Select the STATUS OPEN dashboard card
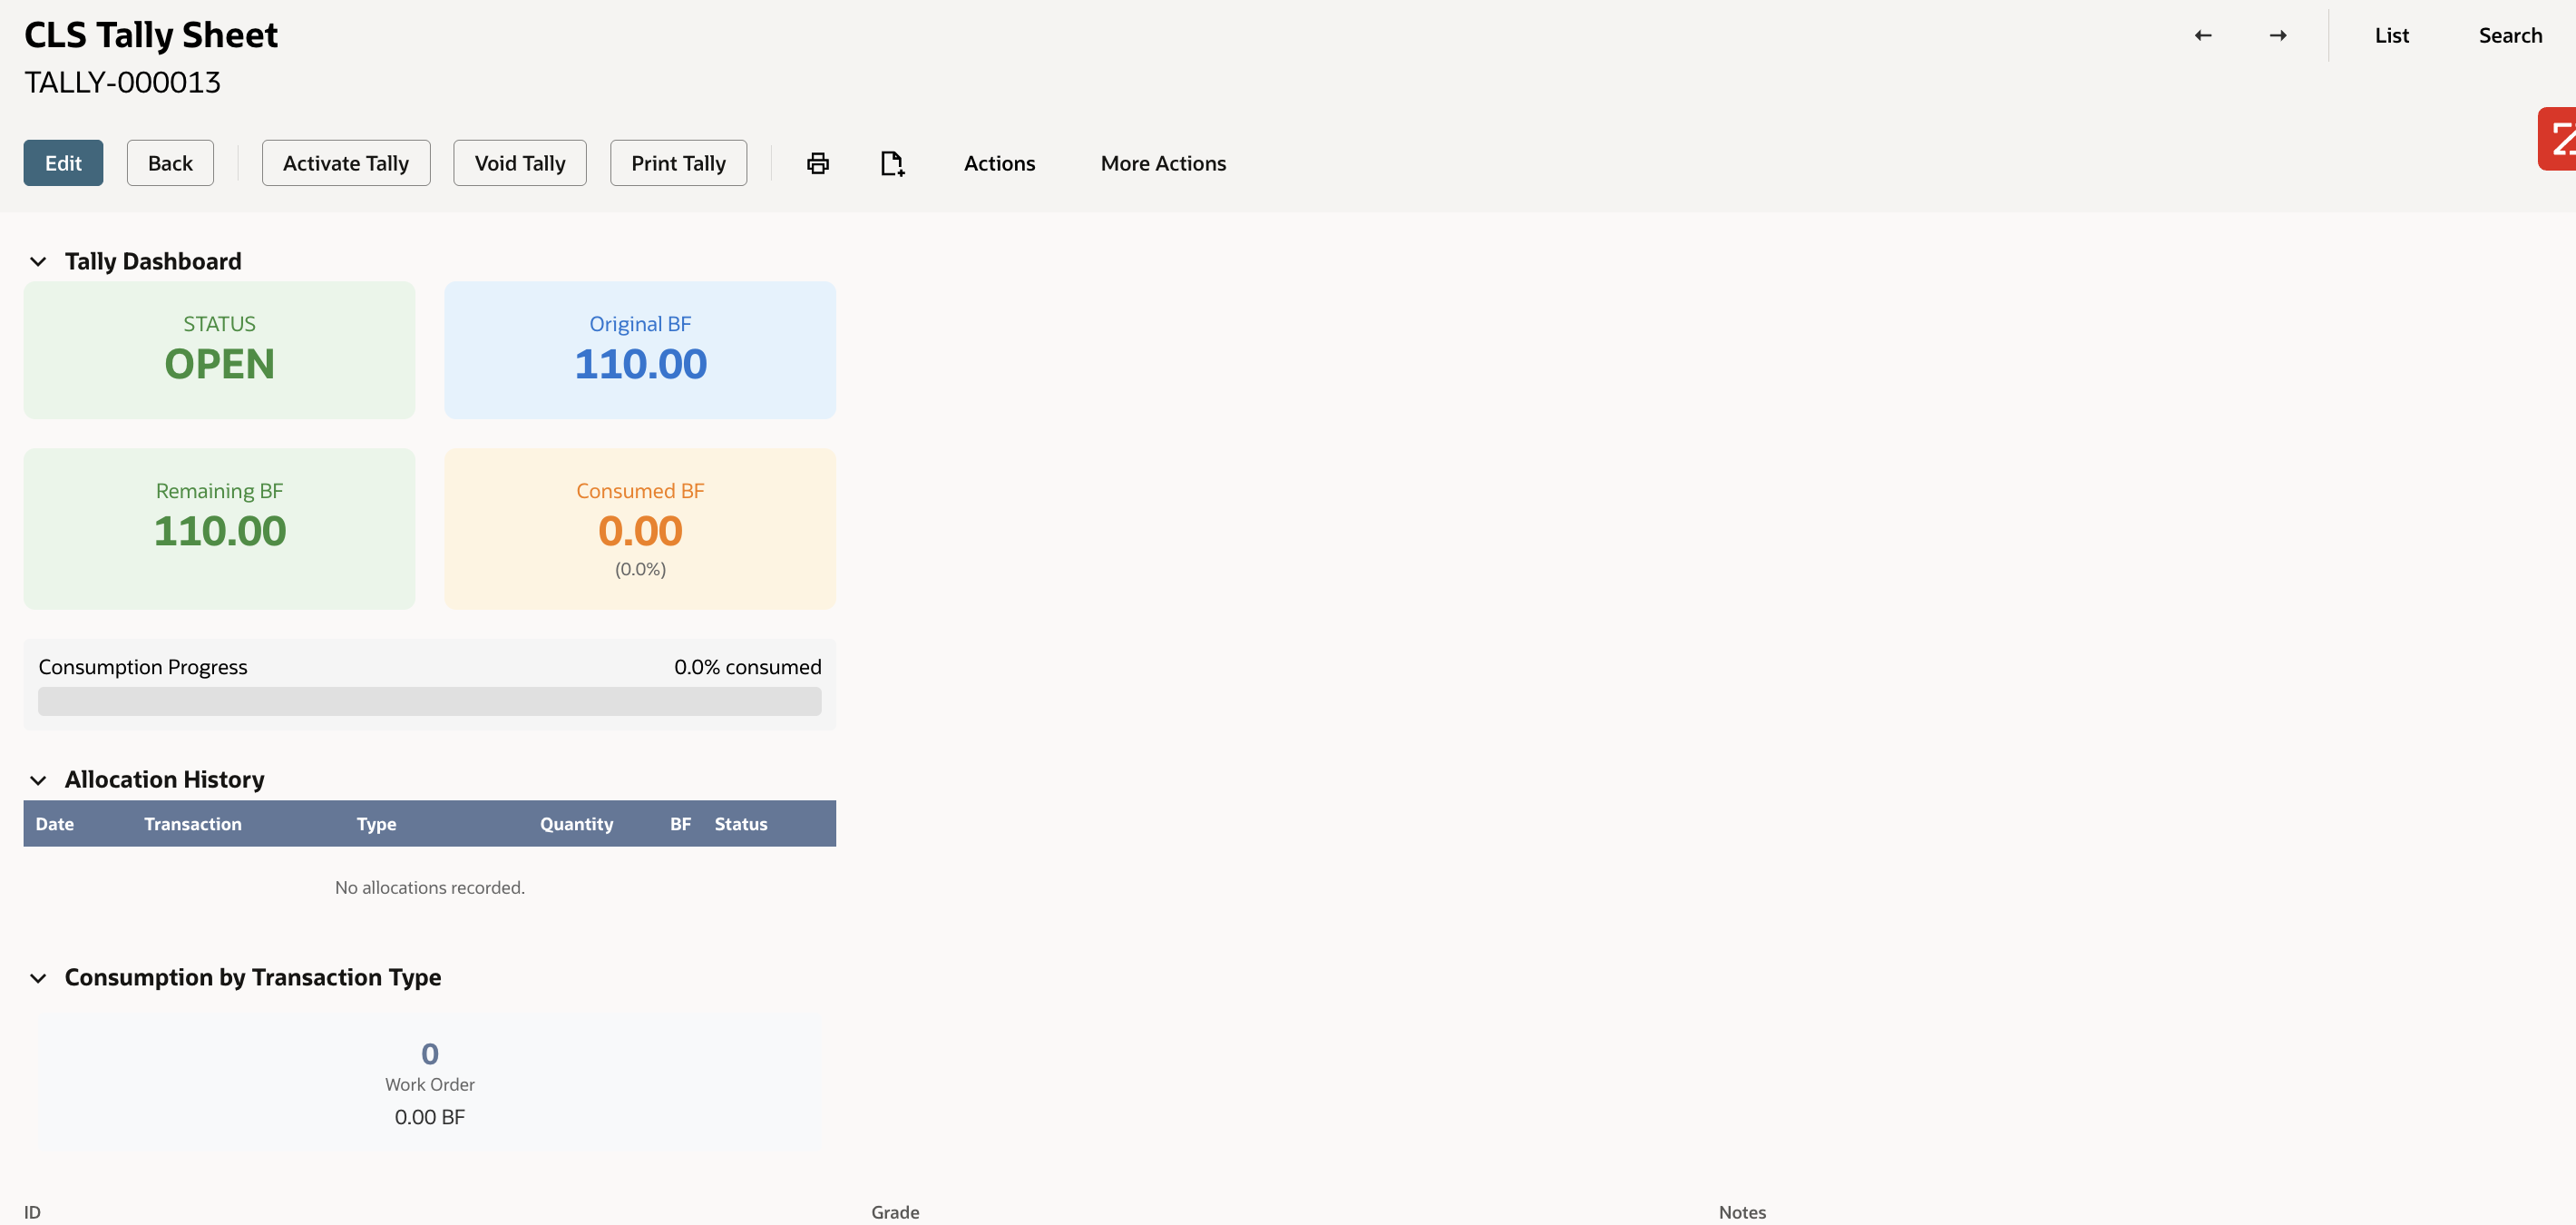The height and width of the screenshot is (1225, 2576). click(219, 350)
